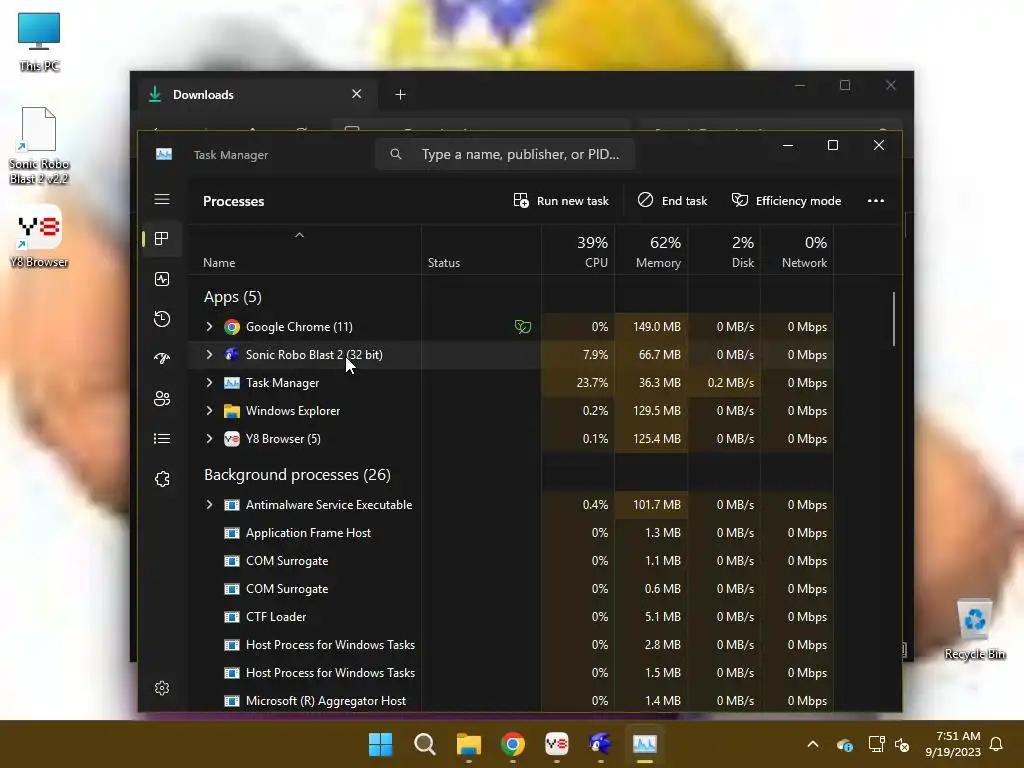Sort by the Status column header
This screenshot has height=768, width=1024.
pos(481,251)
